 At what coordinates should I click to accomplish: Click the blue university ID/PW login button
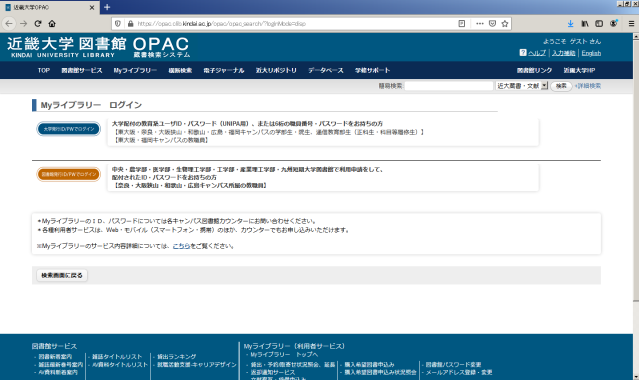[x=68, y=129]
